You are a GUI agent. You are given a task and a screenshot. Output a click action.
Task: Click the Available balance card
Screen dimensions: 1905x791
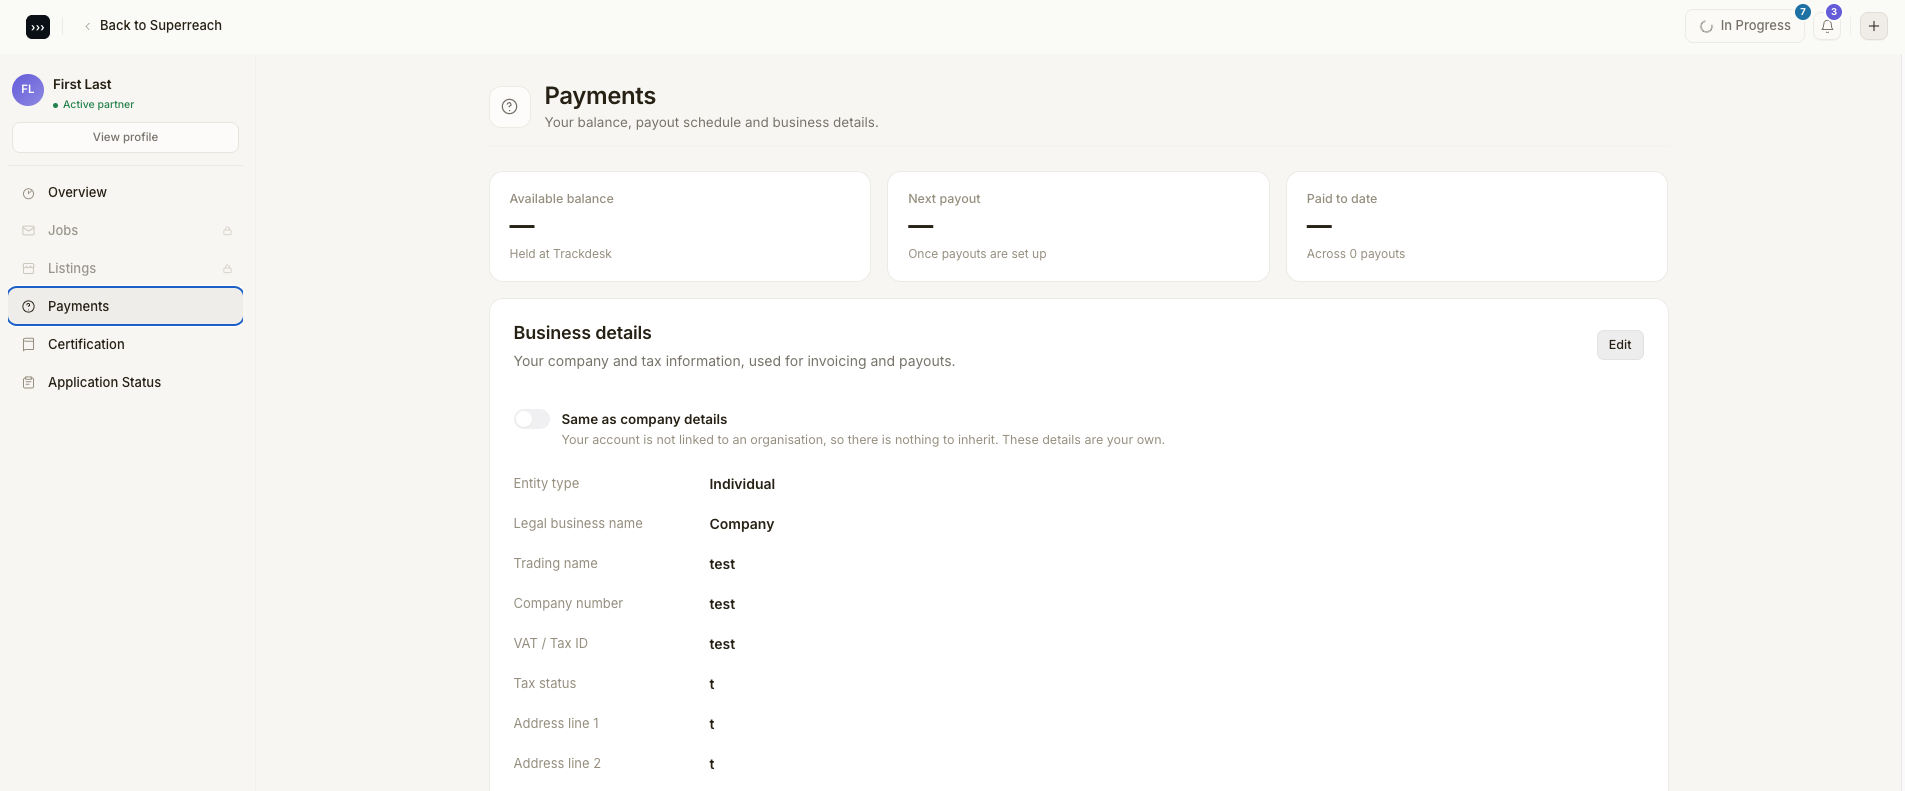point(680,227)
